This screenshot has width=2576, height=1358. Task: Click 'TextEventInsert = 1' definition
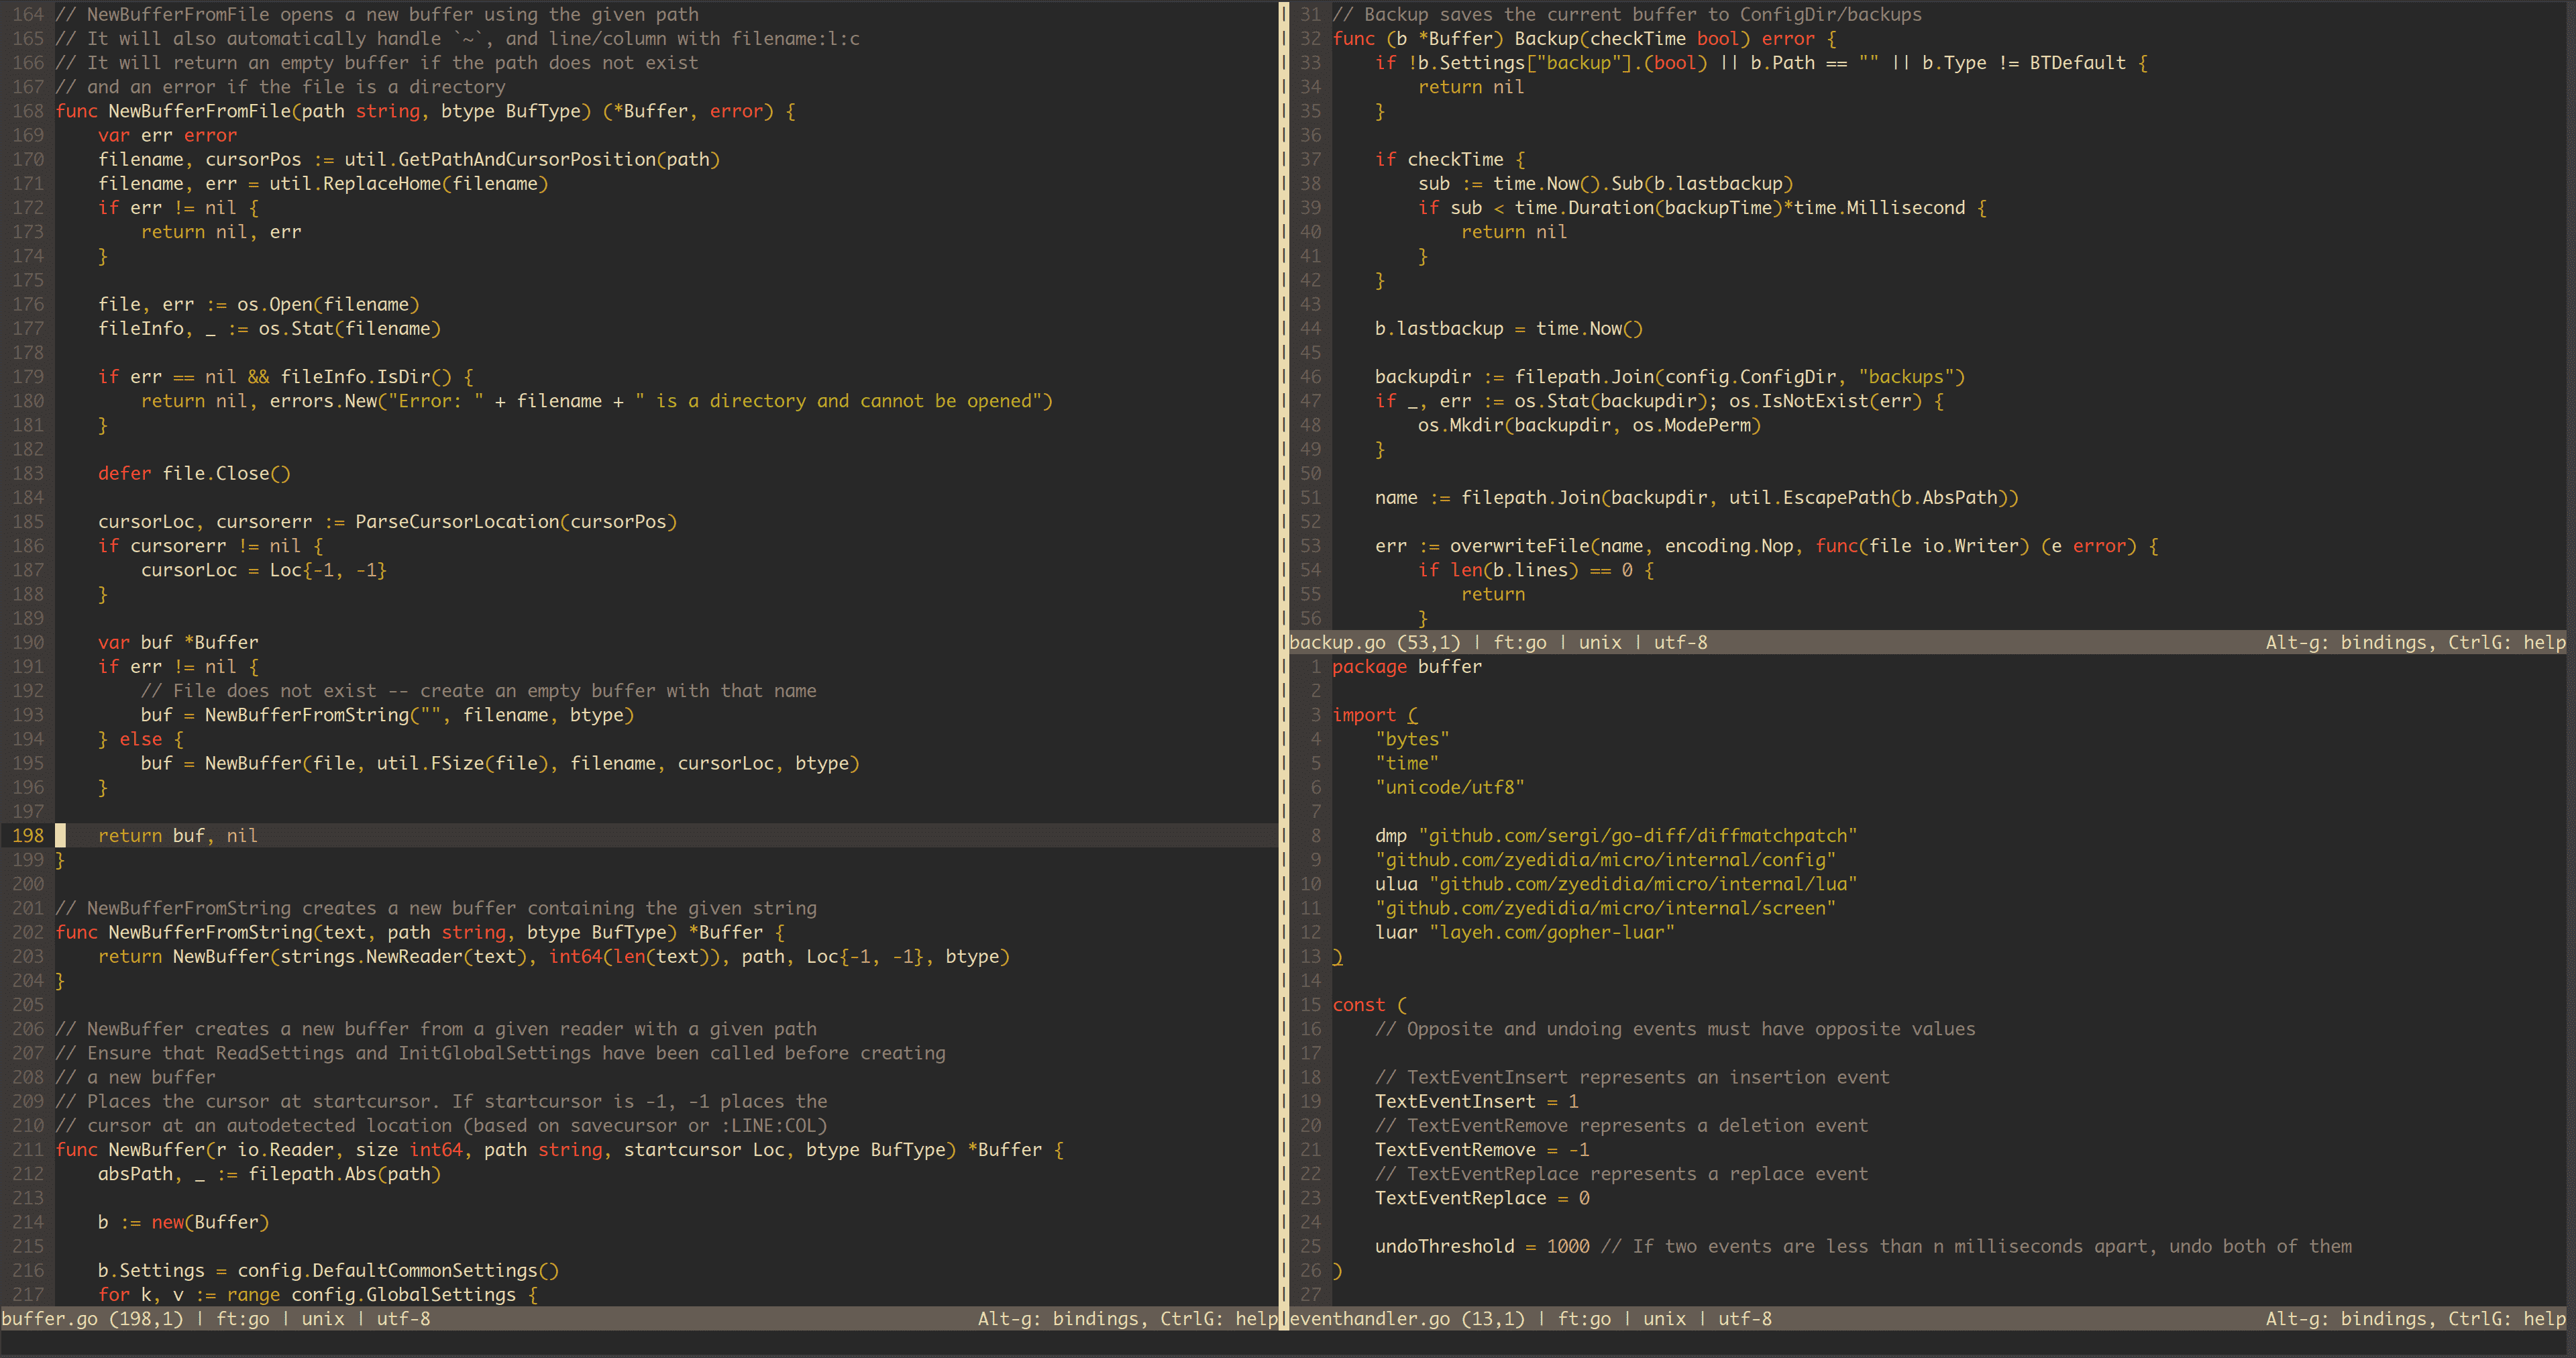[x=1477, y=1102]
